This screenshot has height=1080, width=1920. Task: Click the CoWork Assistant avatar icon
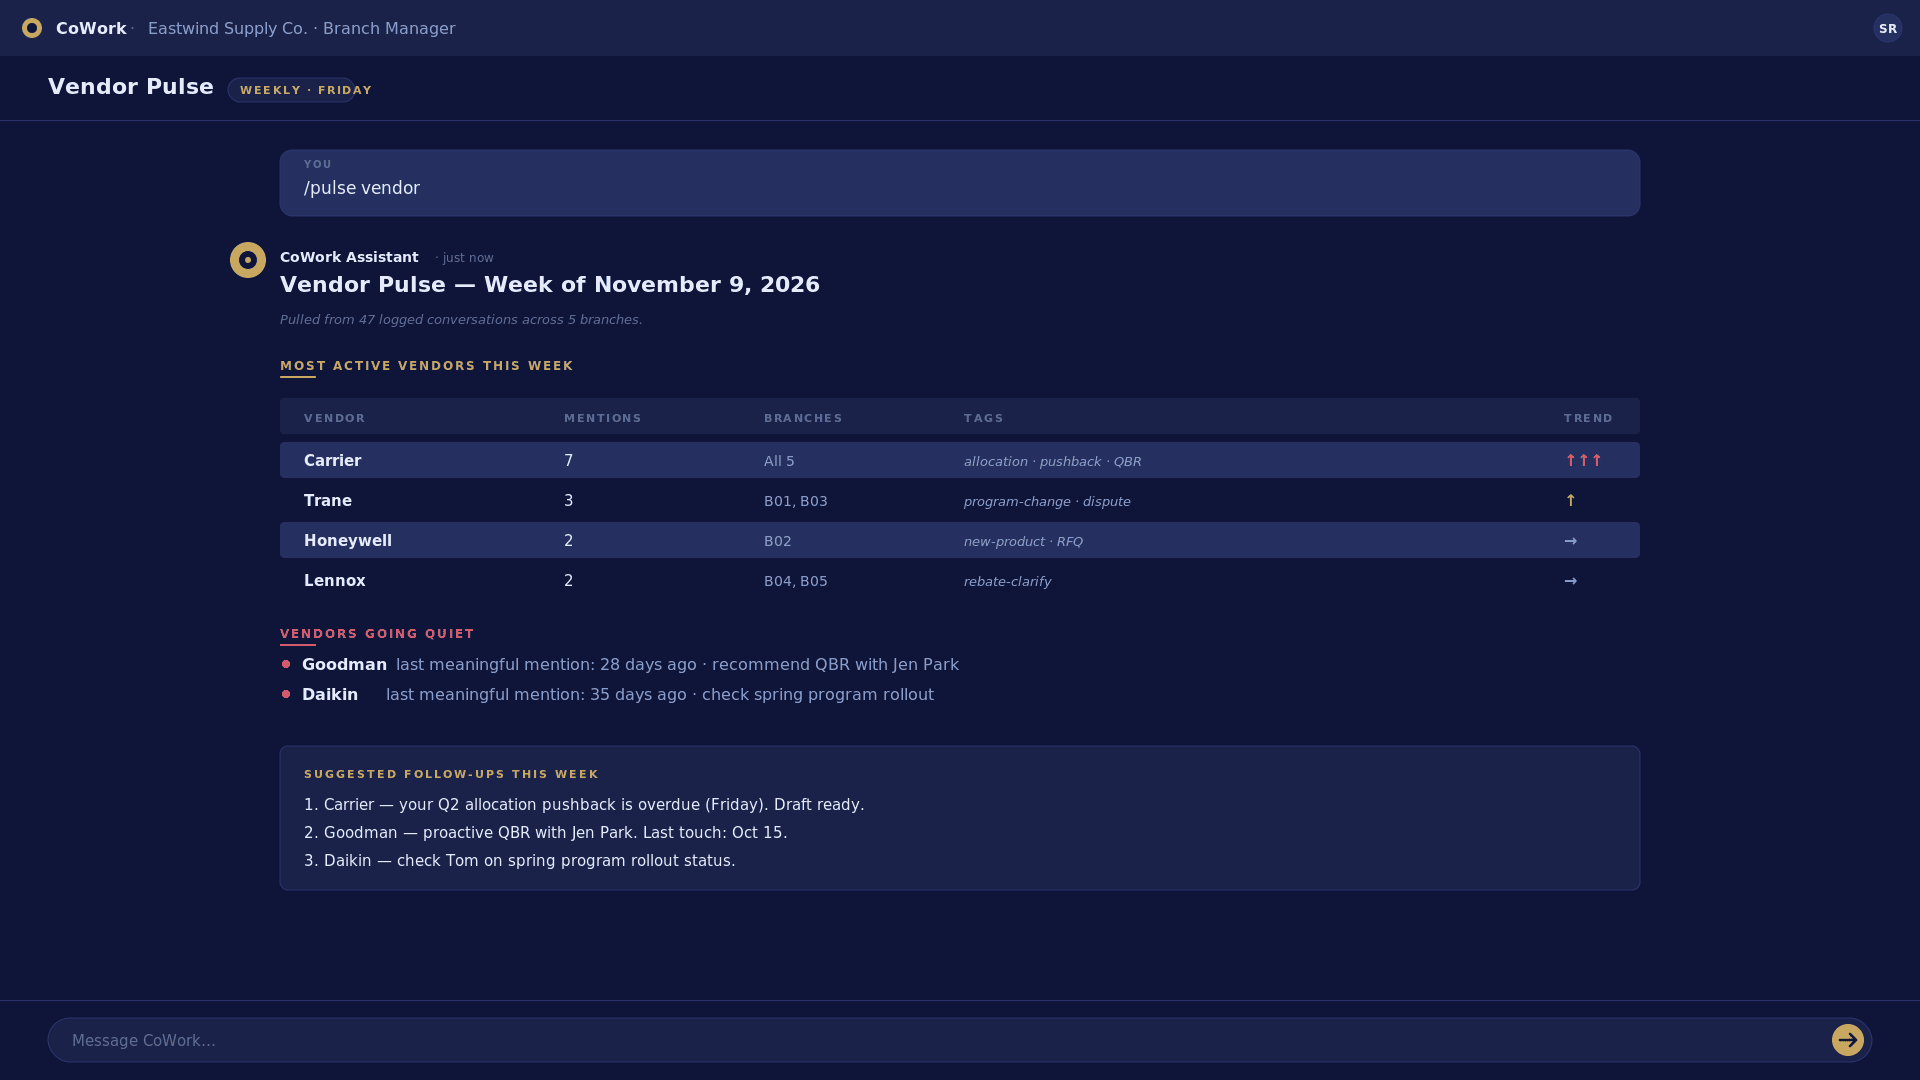248,260
